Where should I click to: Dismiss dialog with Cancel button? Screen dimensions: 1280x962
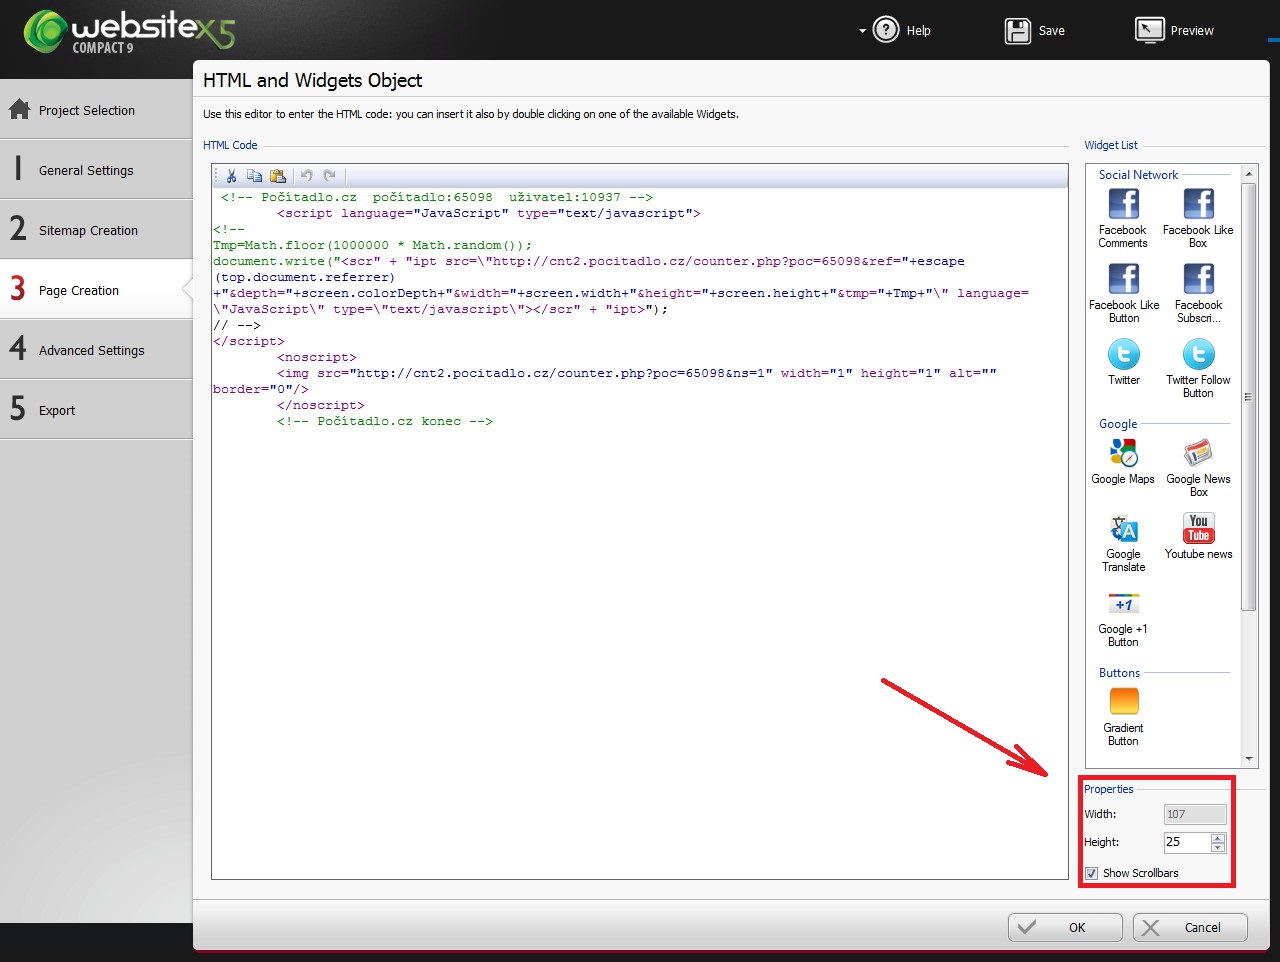click(1190, 927)
